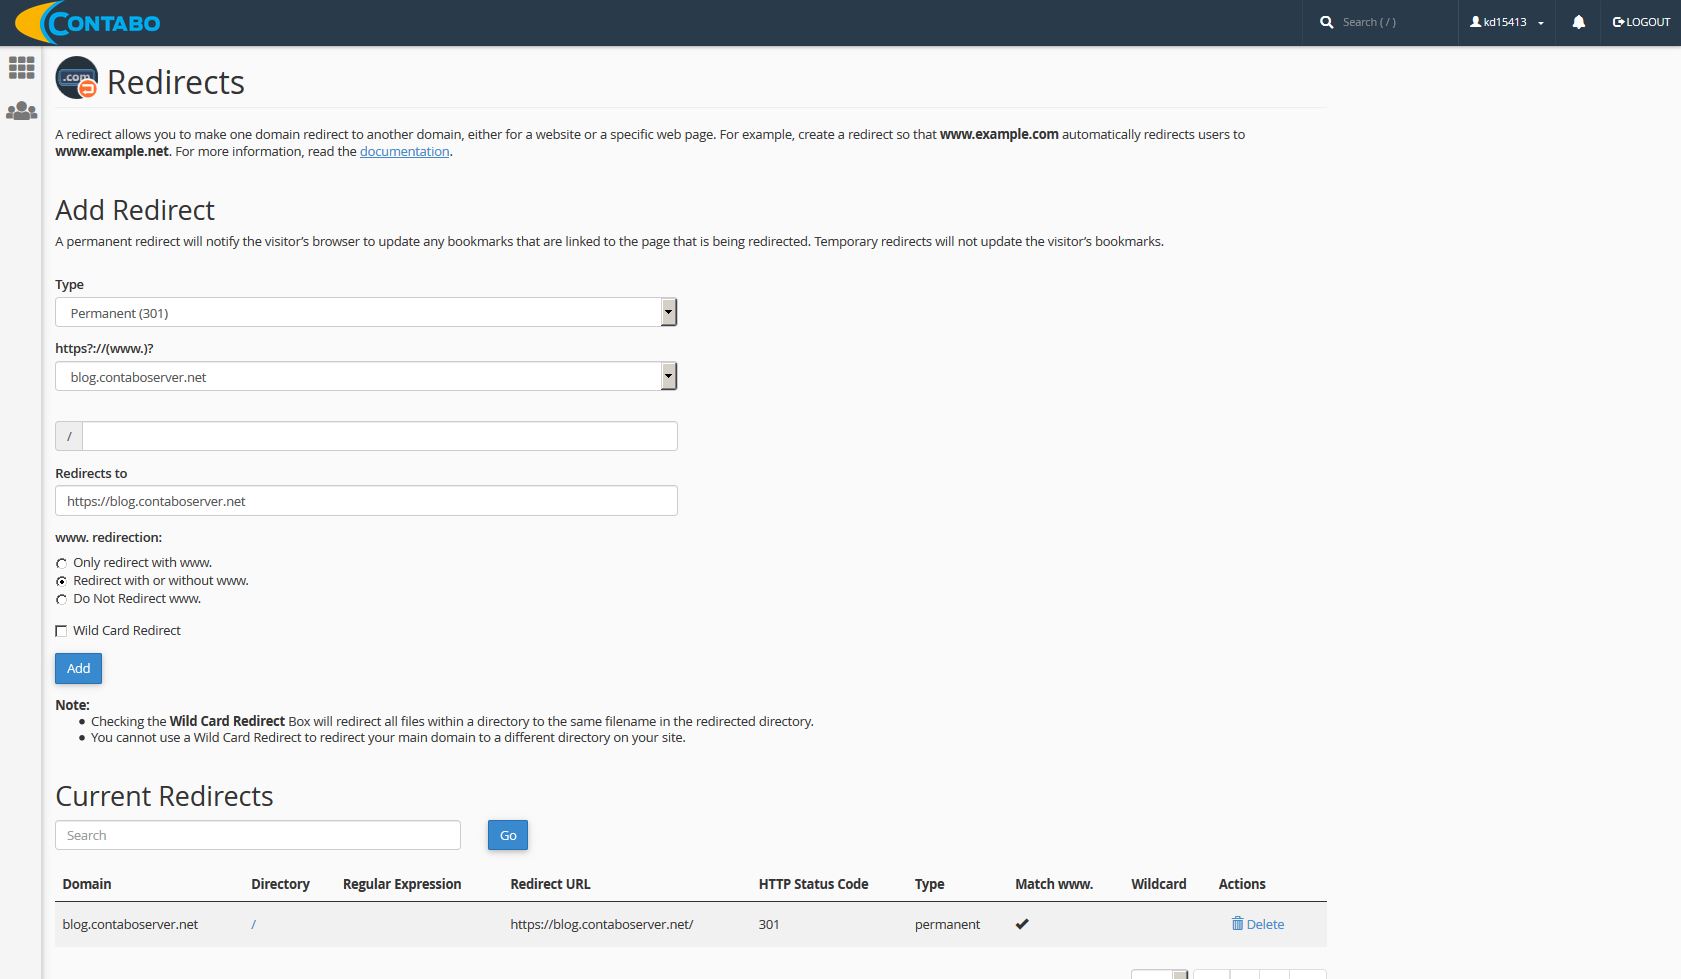Click the HTTP Status Code header
Screen dimensions: 1681x979
click(x=813, y=884)
